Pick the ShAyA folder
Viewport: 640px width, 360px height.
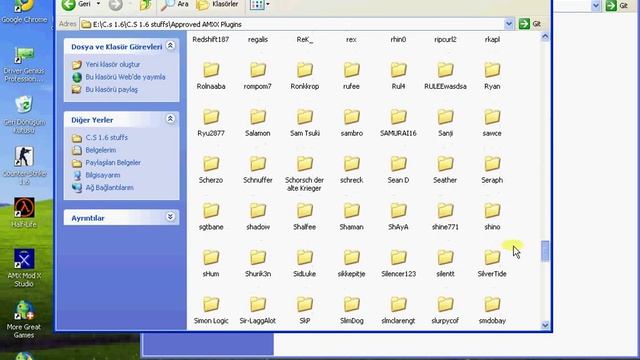click(398, 216)
